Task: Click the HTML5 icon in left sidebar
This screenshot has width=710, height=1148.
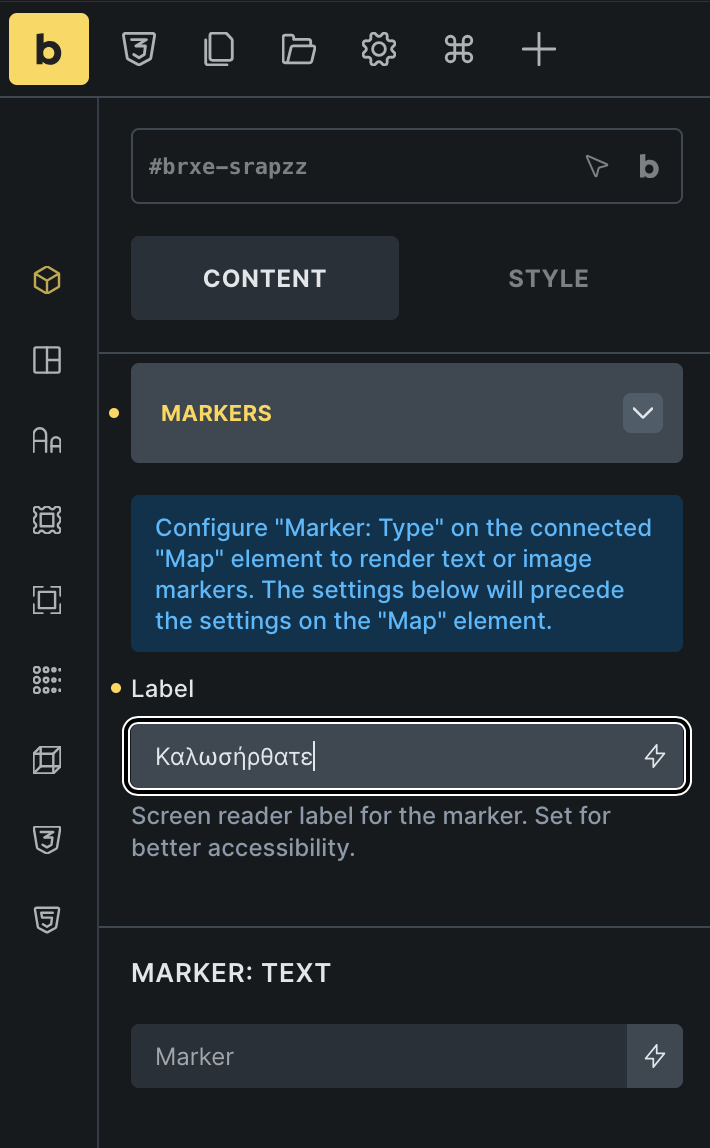Action: coord(47,920)
